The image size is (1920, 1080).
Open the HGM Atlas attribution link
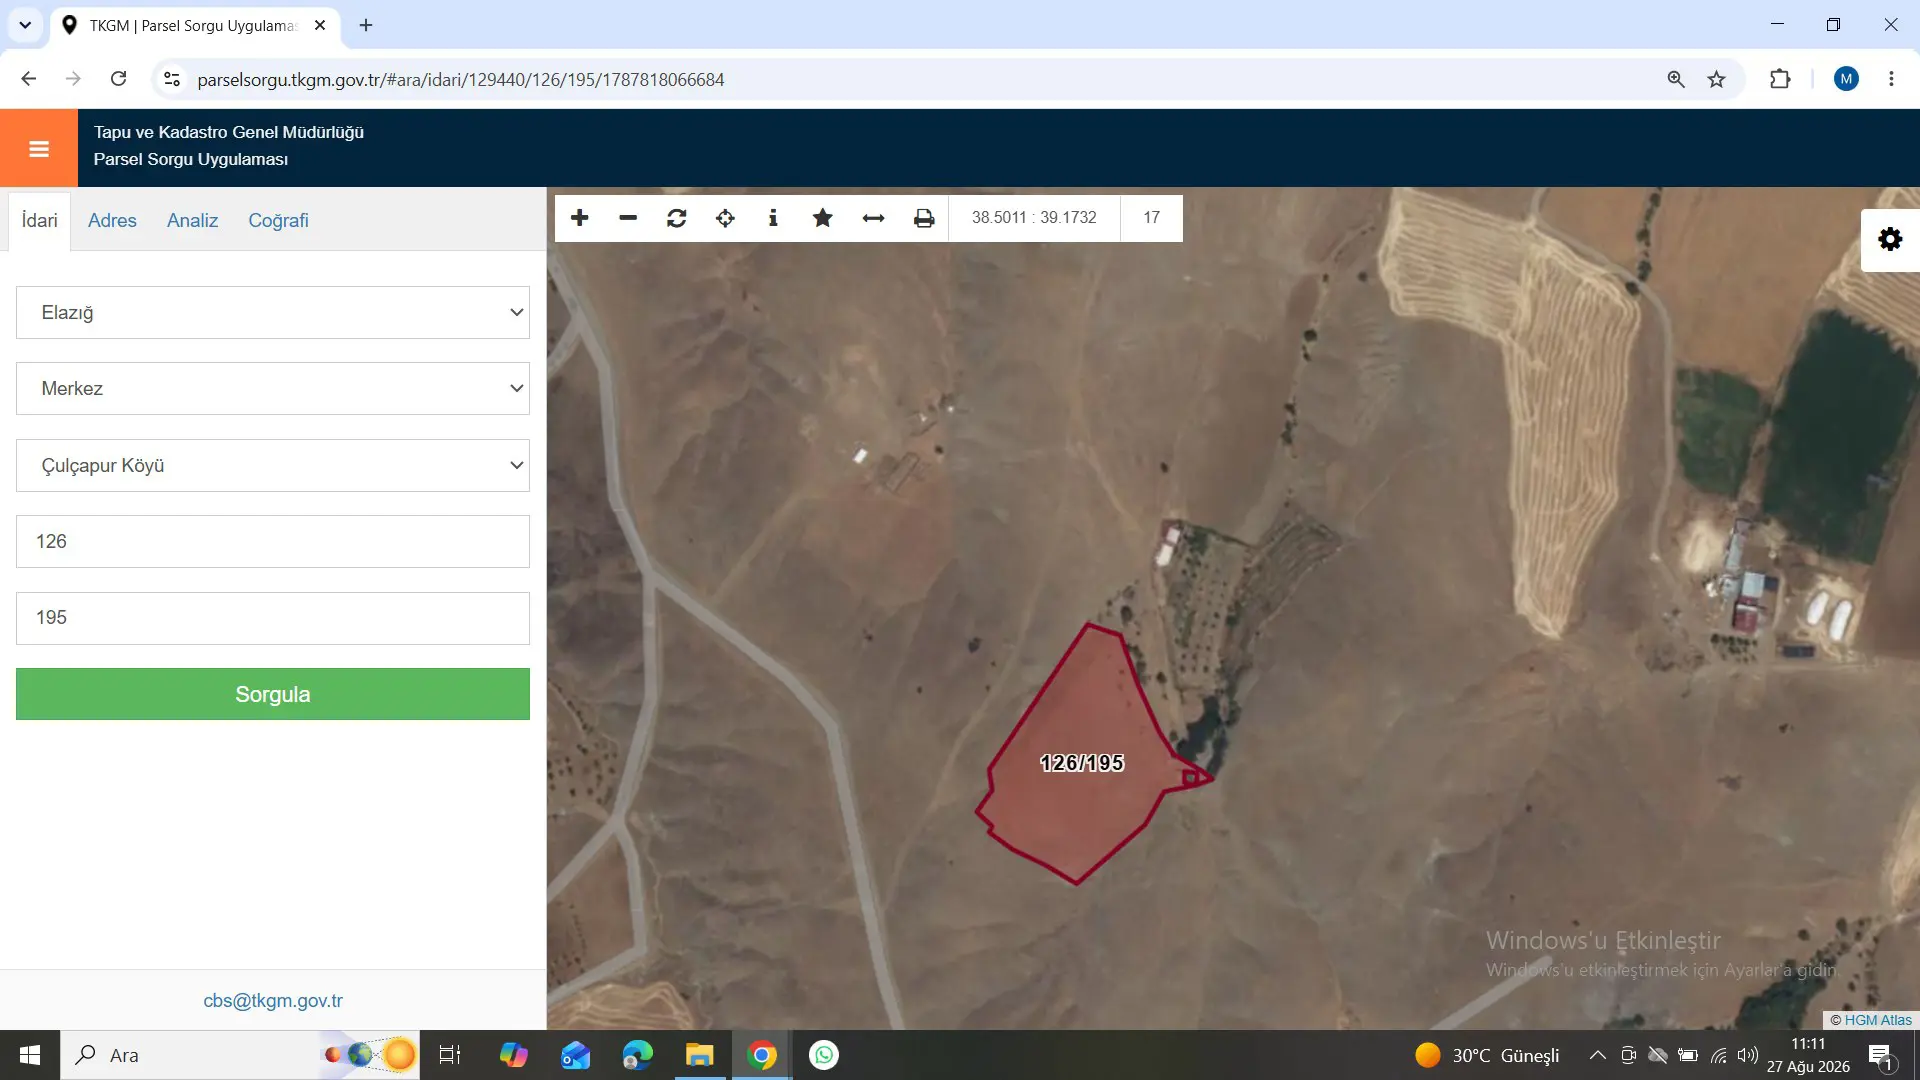point(1877,1020)
